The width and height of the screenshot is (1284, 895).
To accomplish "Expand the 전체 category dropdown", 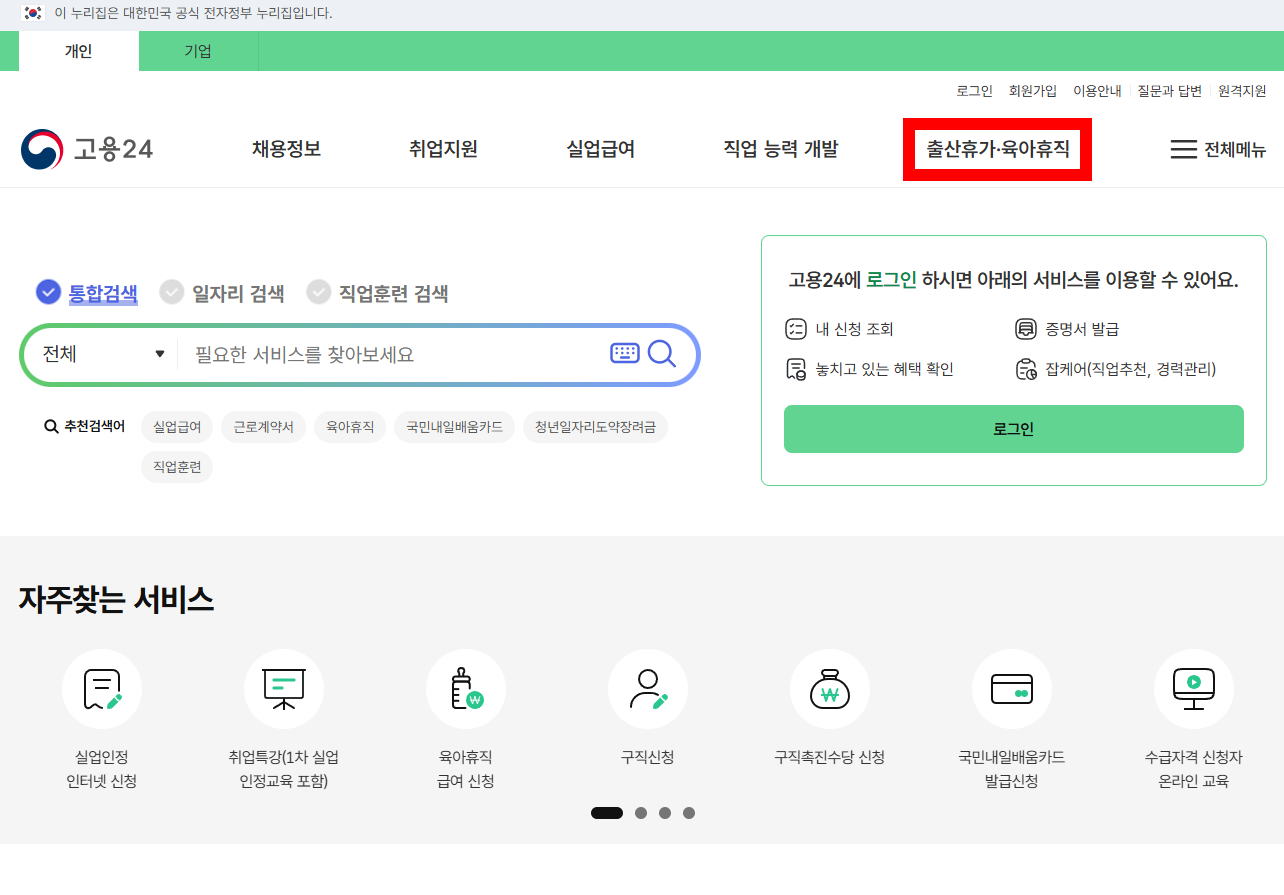I will (x=99, y=355).
